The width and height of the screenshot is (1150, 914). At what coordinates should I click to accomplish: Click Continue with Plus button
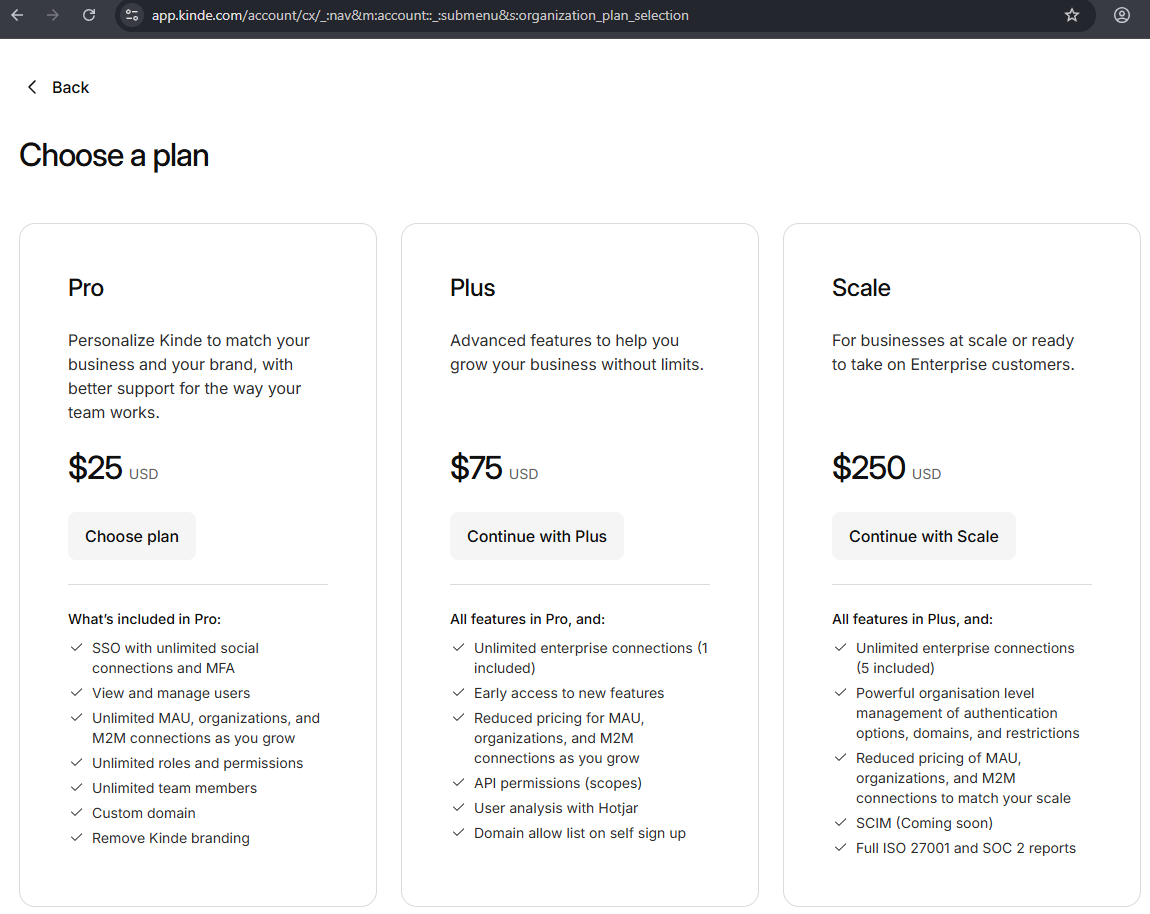pyautogui.click(x=536, y=536)
